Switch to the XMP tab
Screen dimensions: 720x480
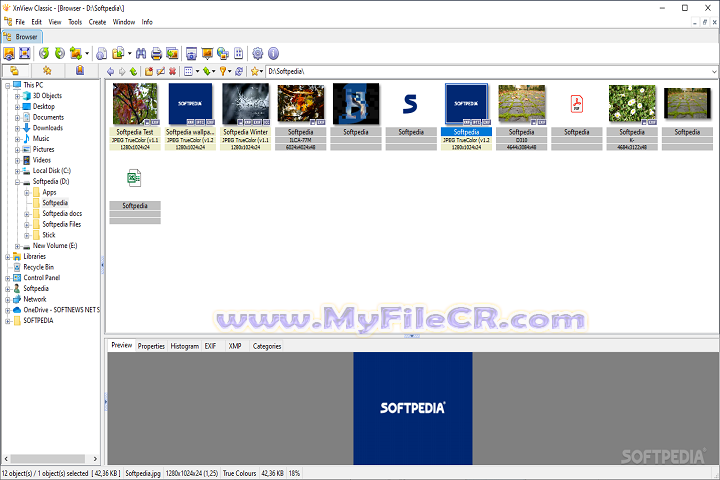pyautogui.click(x=235, y=346)
